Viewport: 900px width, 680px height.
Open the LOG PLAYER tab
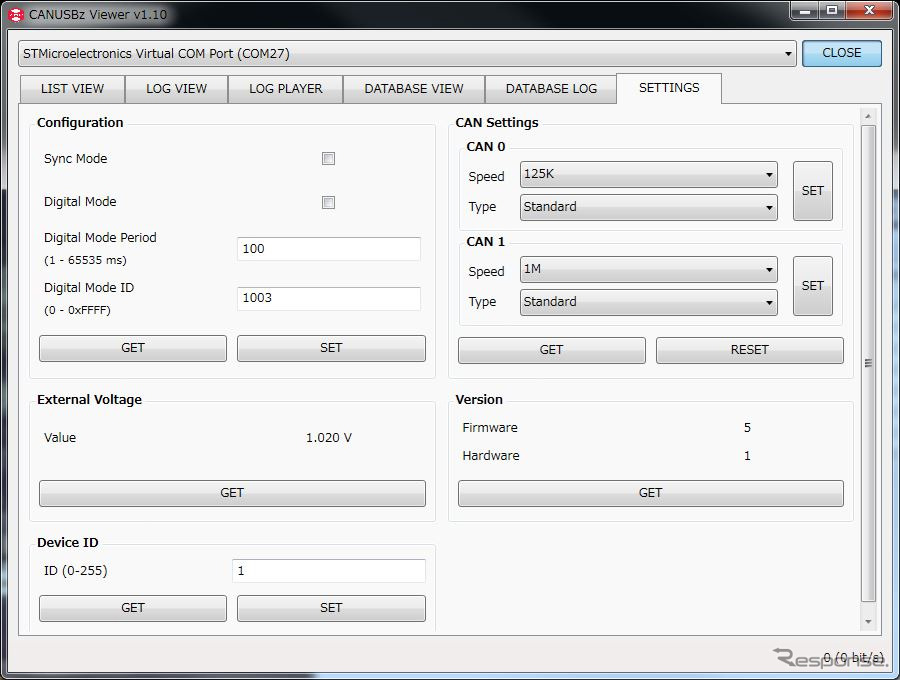[286, 89]
